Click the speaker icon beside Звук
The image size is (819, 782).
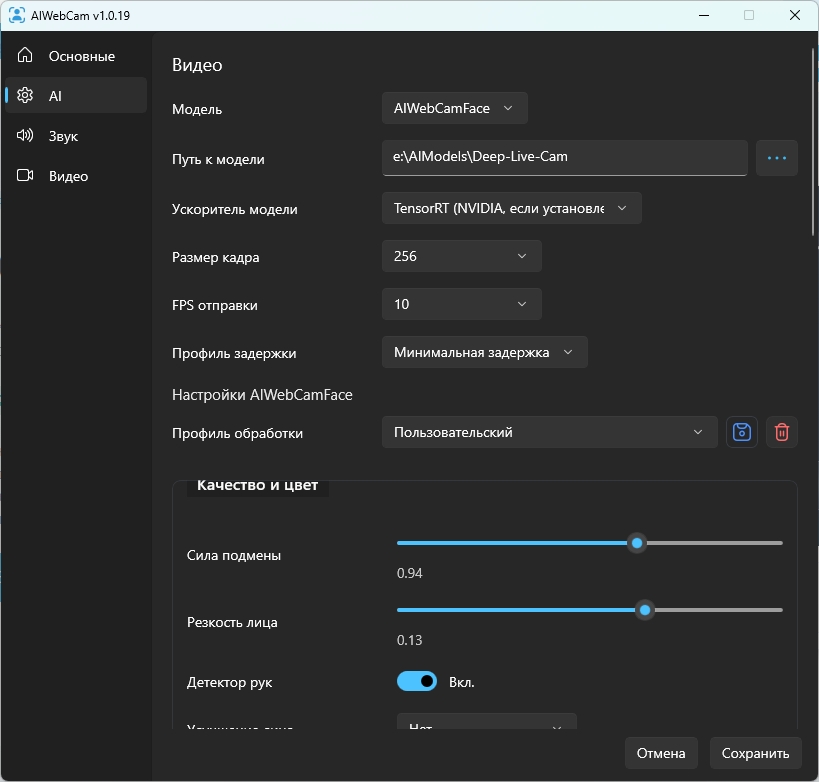[x=25, y=135]
